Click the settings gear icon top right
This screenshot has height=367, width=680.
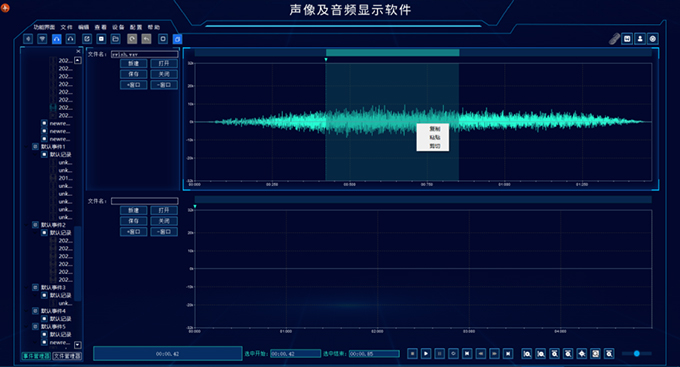click(x=653, y=39)
